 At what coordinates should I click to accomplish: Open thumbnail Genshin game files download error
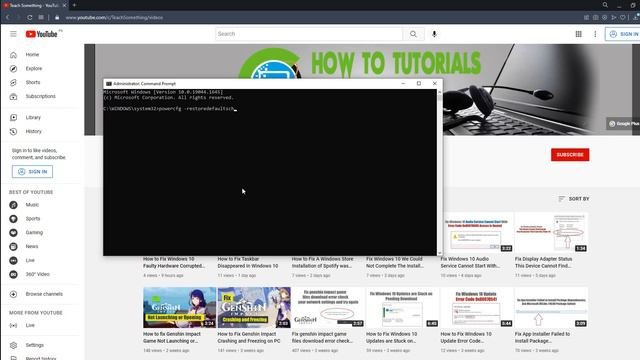[328, 307]
